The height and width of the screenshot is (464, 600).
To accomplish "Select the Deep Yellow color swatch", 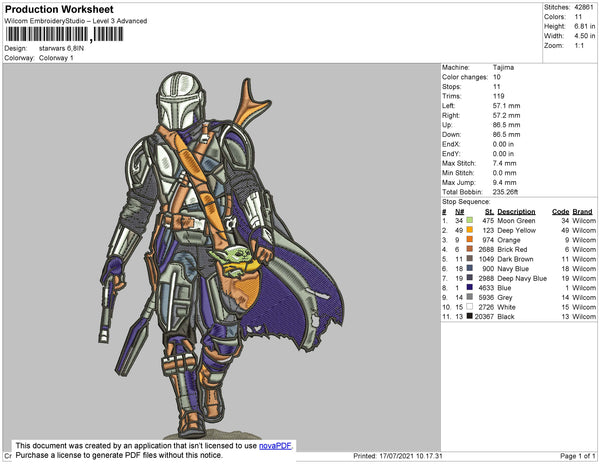I will click(469, 230).
